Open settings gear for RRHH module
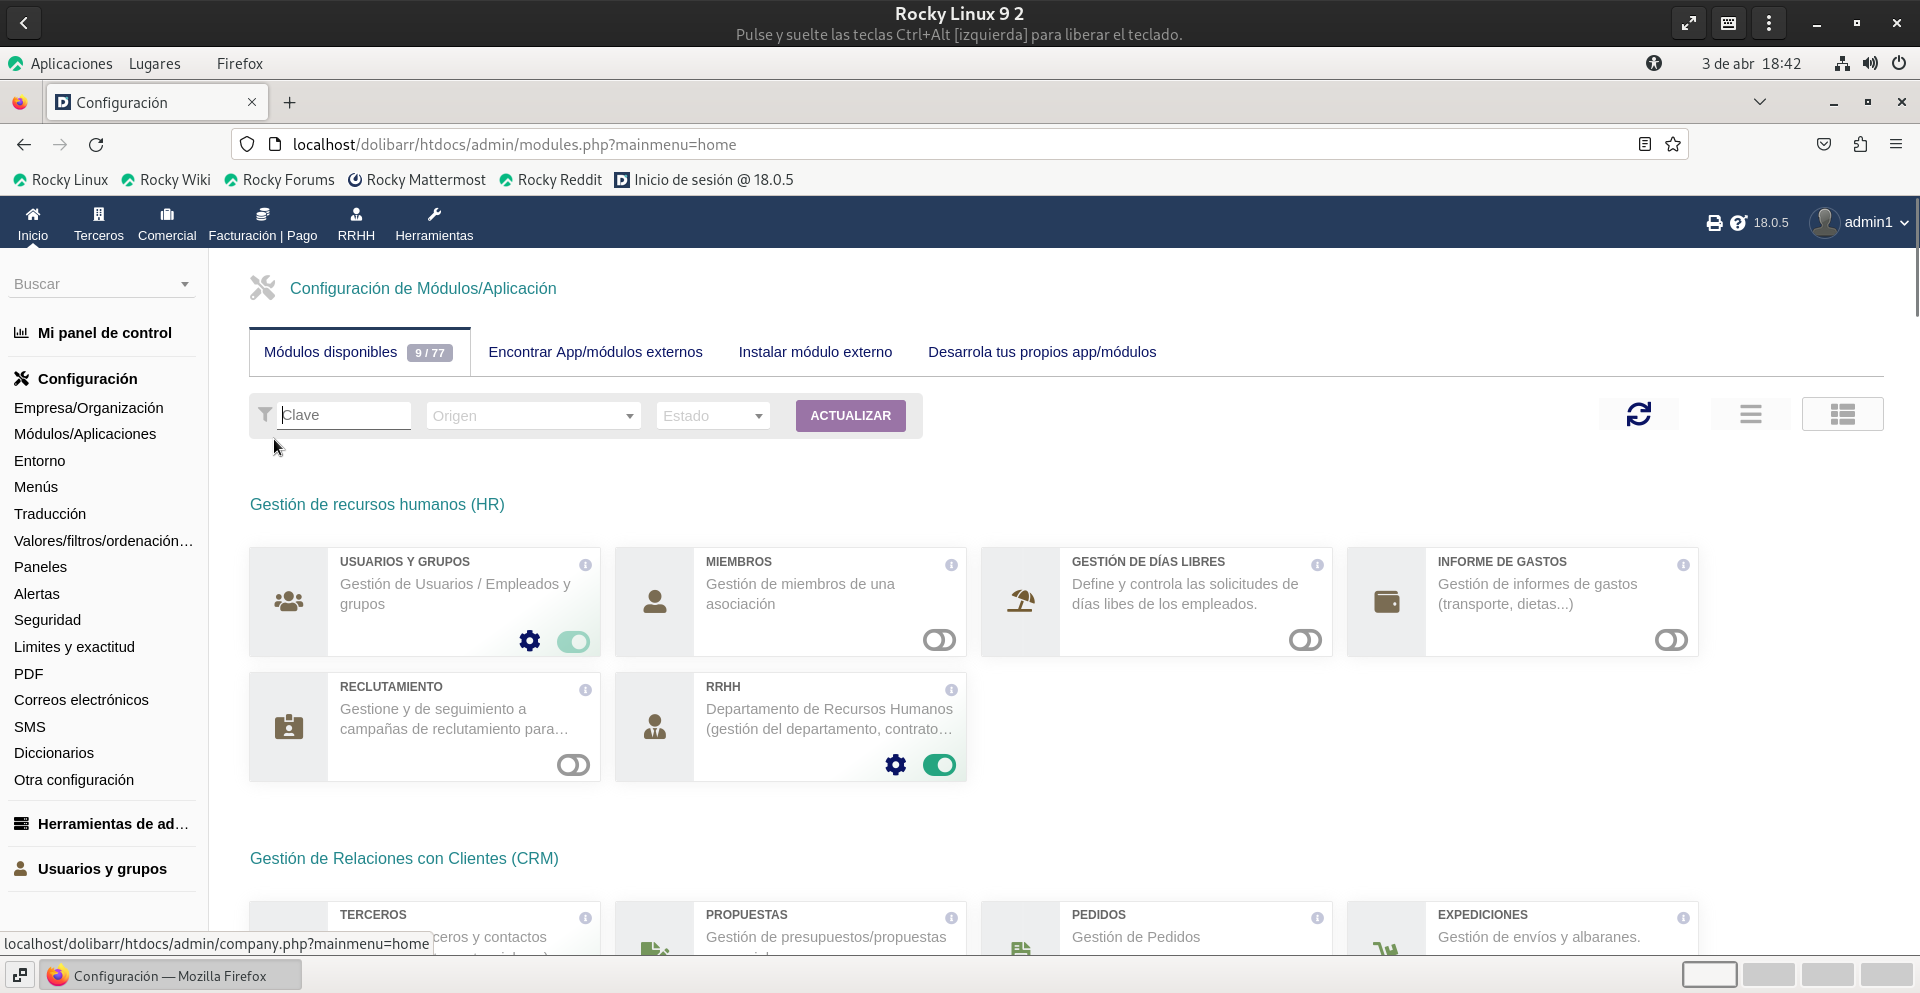This screenshot has height=993, width=1920. coord(895,765)
